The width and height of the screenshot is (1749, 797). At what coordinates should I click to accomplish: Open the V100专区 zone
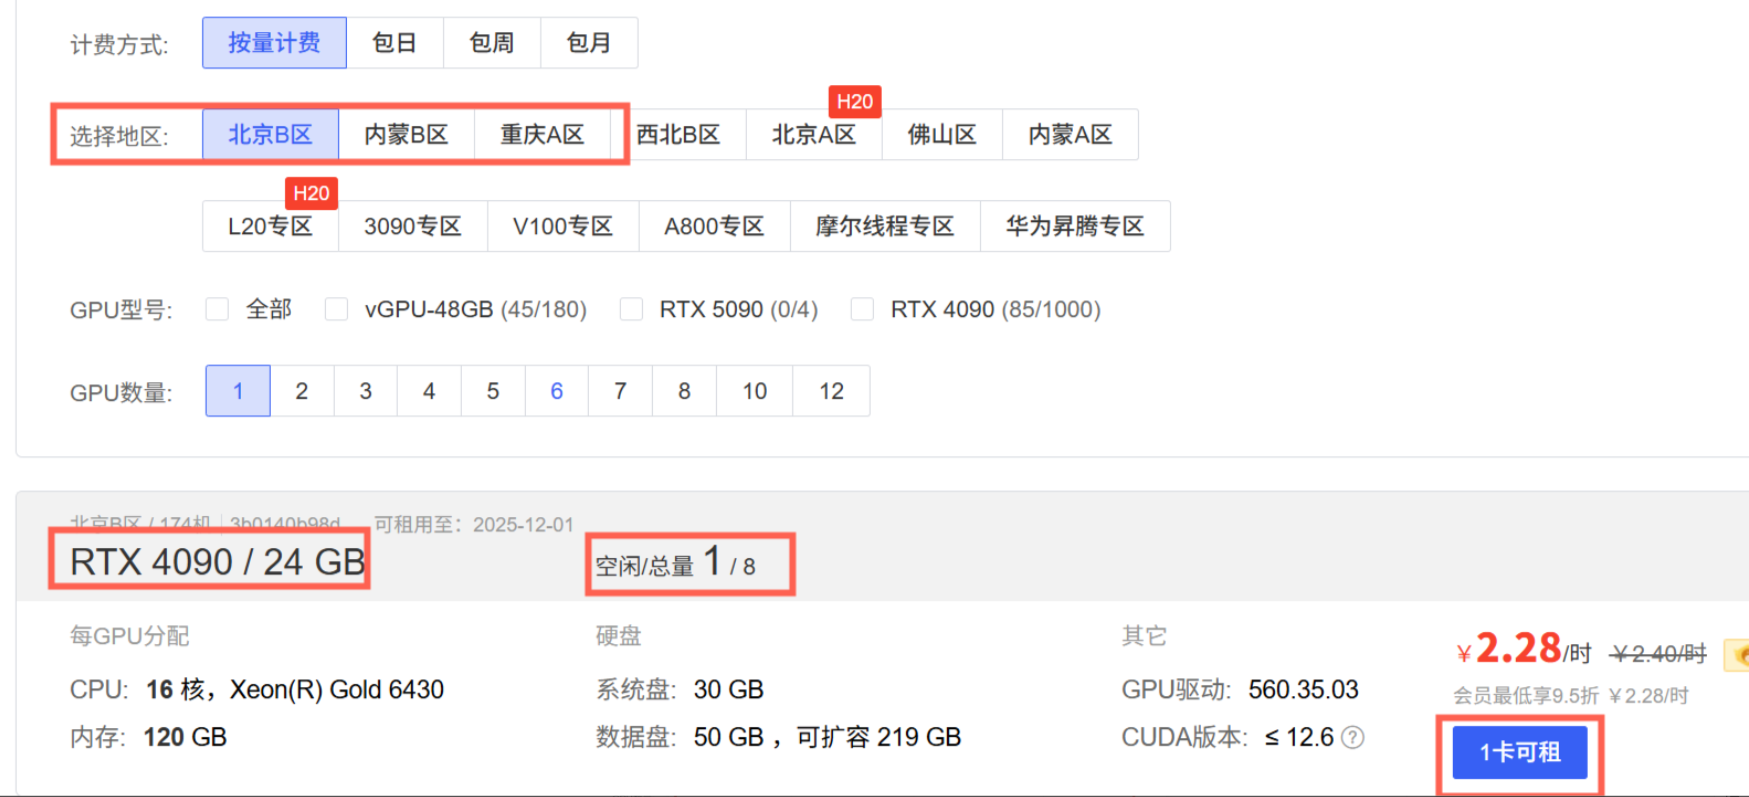tap(563, 226)
